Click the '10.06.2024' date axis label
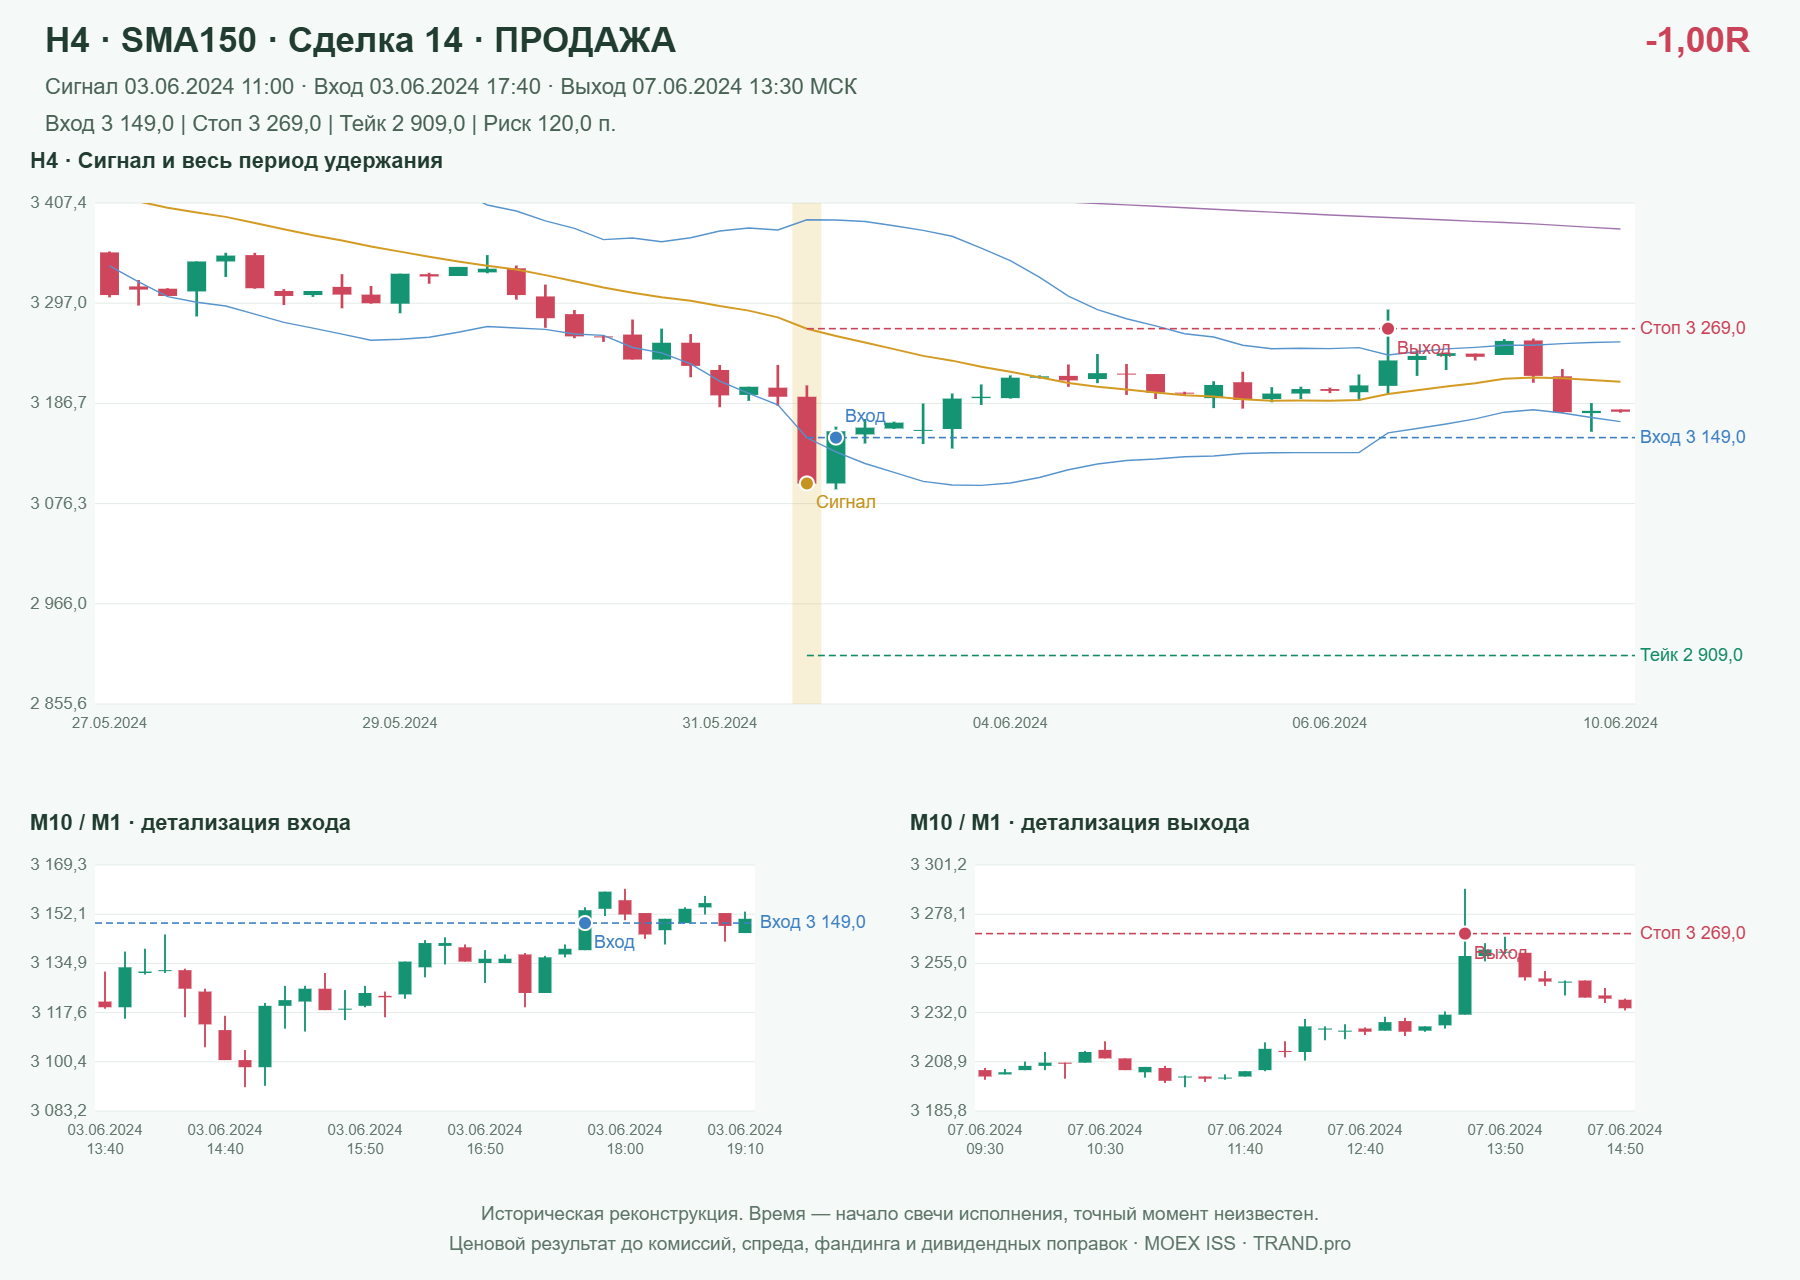The image size is (1800, 1280). pos(1620,723)
